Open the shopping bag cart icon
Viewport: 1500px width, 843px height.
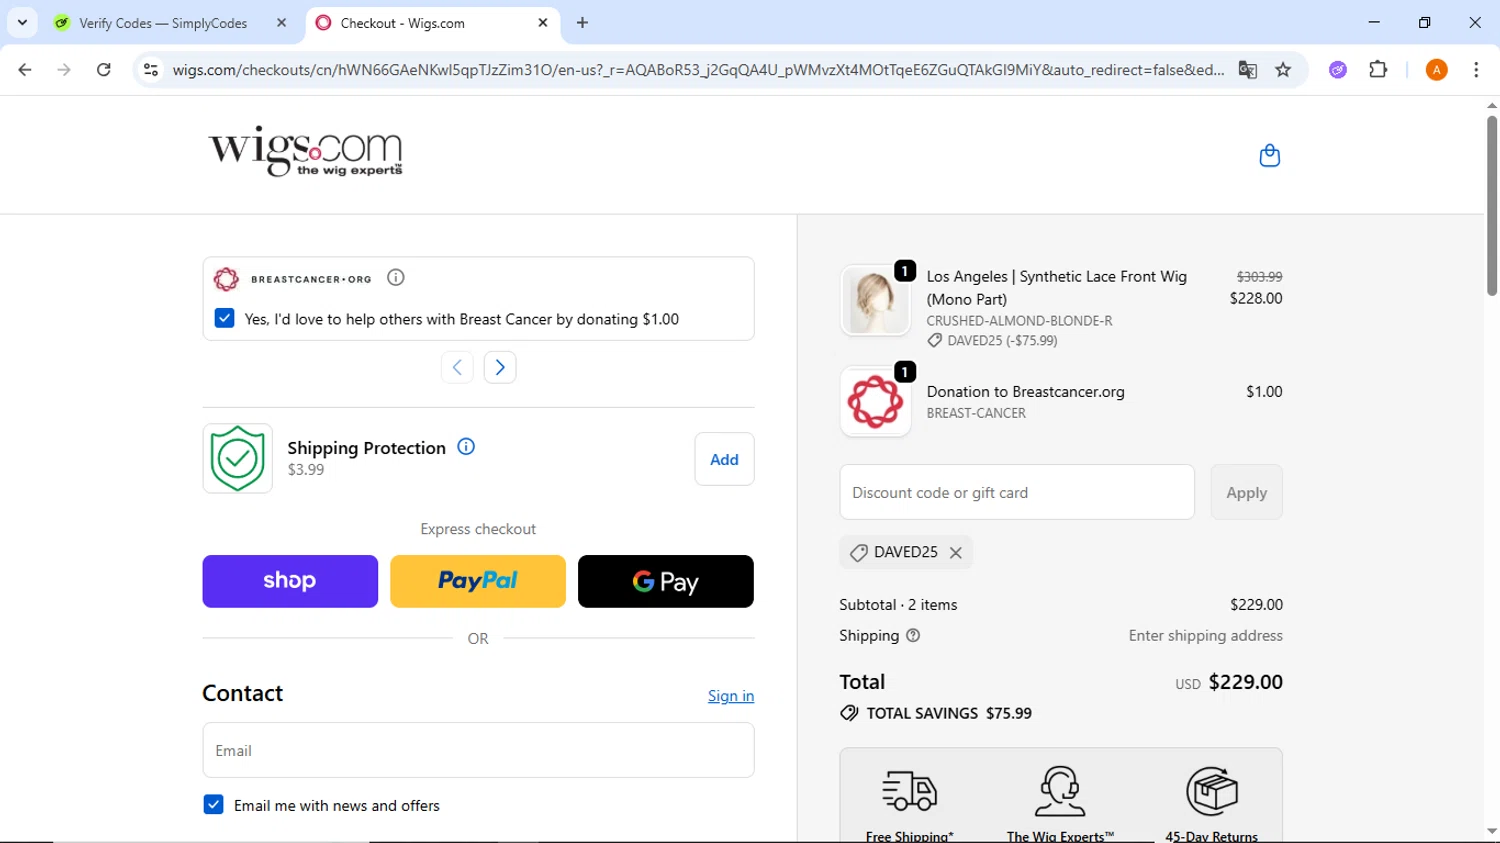tap(1269, 156)
